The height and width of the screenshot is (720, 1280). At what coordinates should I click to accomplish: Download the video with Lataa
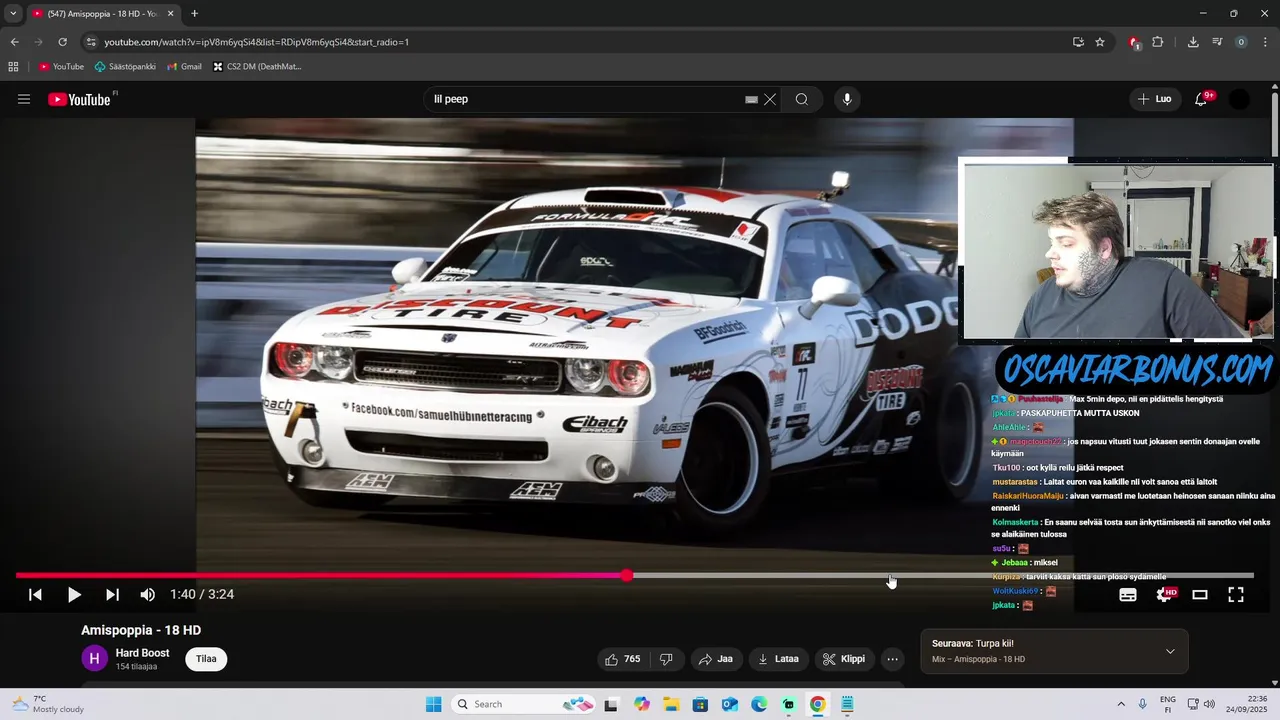click(x=779, y=659)
